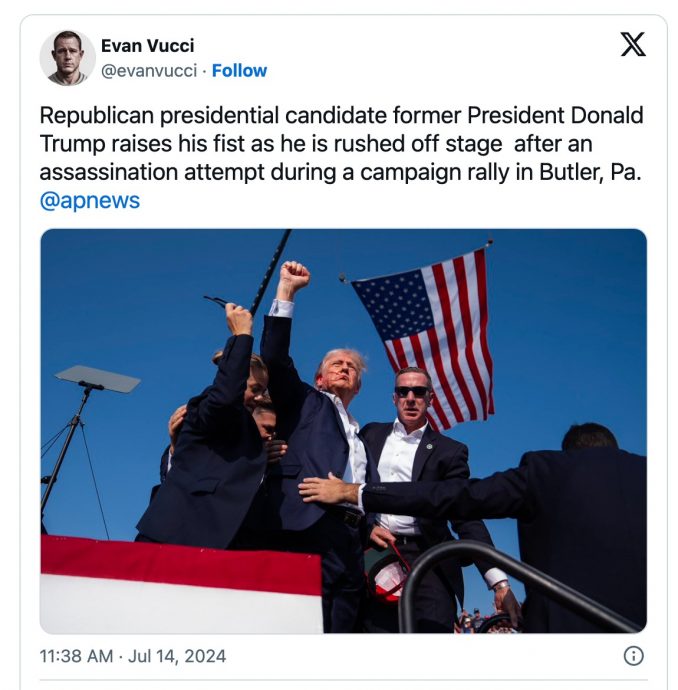Image resolution: width=678 pixels, height=690 pixels.
Task: Click the Follow link beside @evanvucci
Action: (239, 71)
